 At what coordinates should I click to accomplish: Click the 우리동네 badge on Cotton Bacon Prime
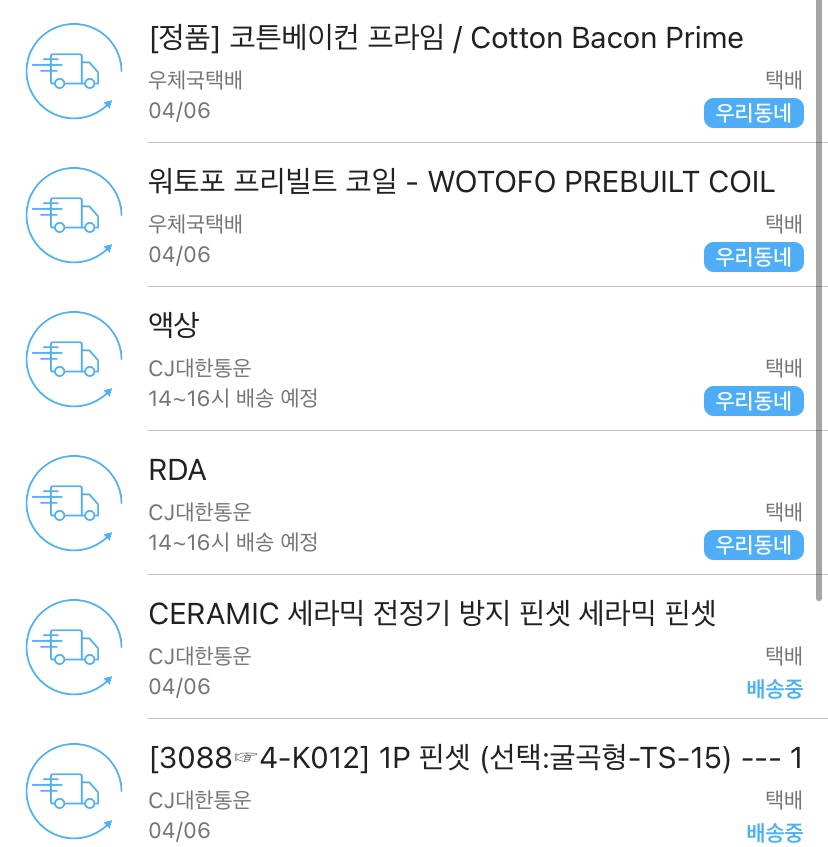tap(753, 113)
